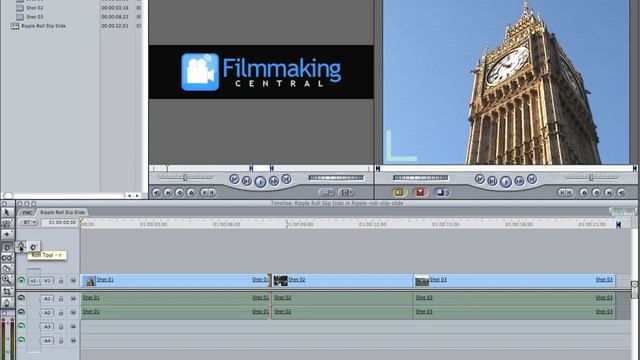Select the Crop tool

click(x=7, y=291)
